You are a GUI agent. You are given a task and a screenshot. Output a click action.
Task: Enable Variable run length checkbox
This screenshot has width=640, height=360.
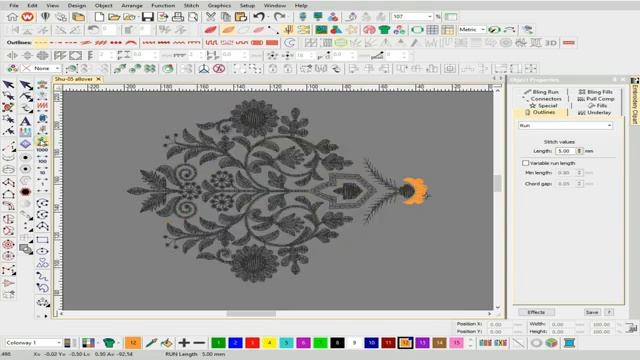(x=525, y=163)
